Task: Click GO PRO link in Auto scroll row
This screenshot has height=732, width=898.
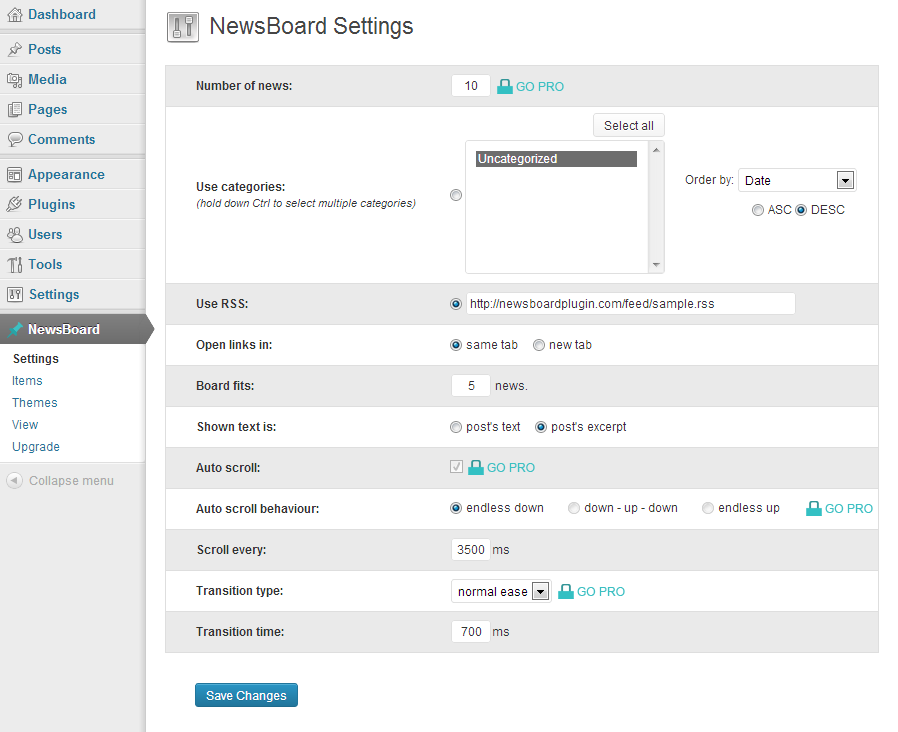Action: point(511,467)
